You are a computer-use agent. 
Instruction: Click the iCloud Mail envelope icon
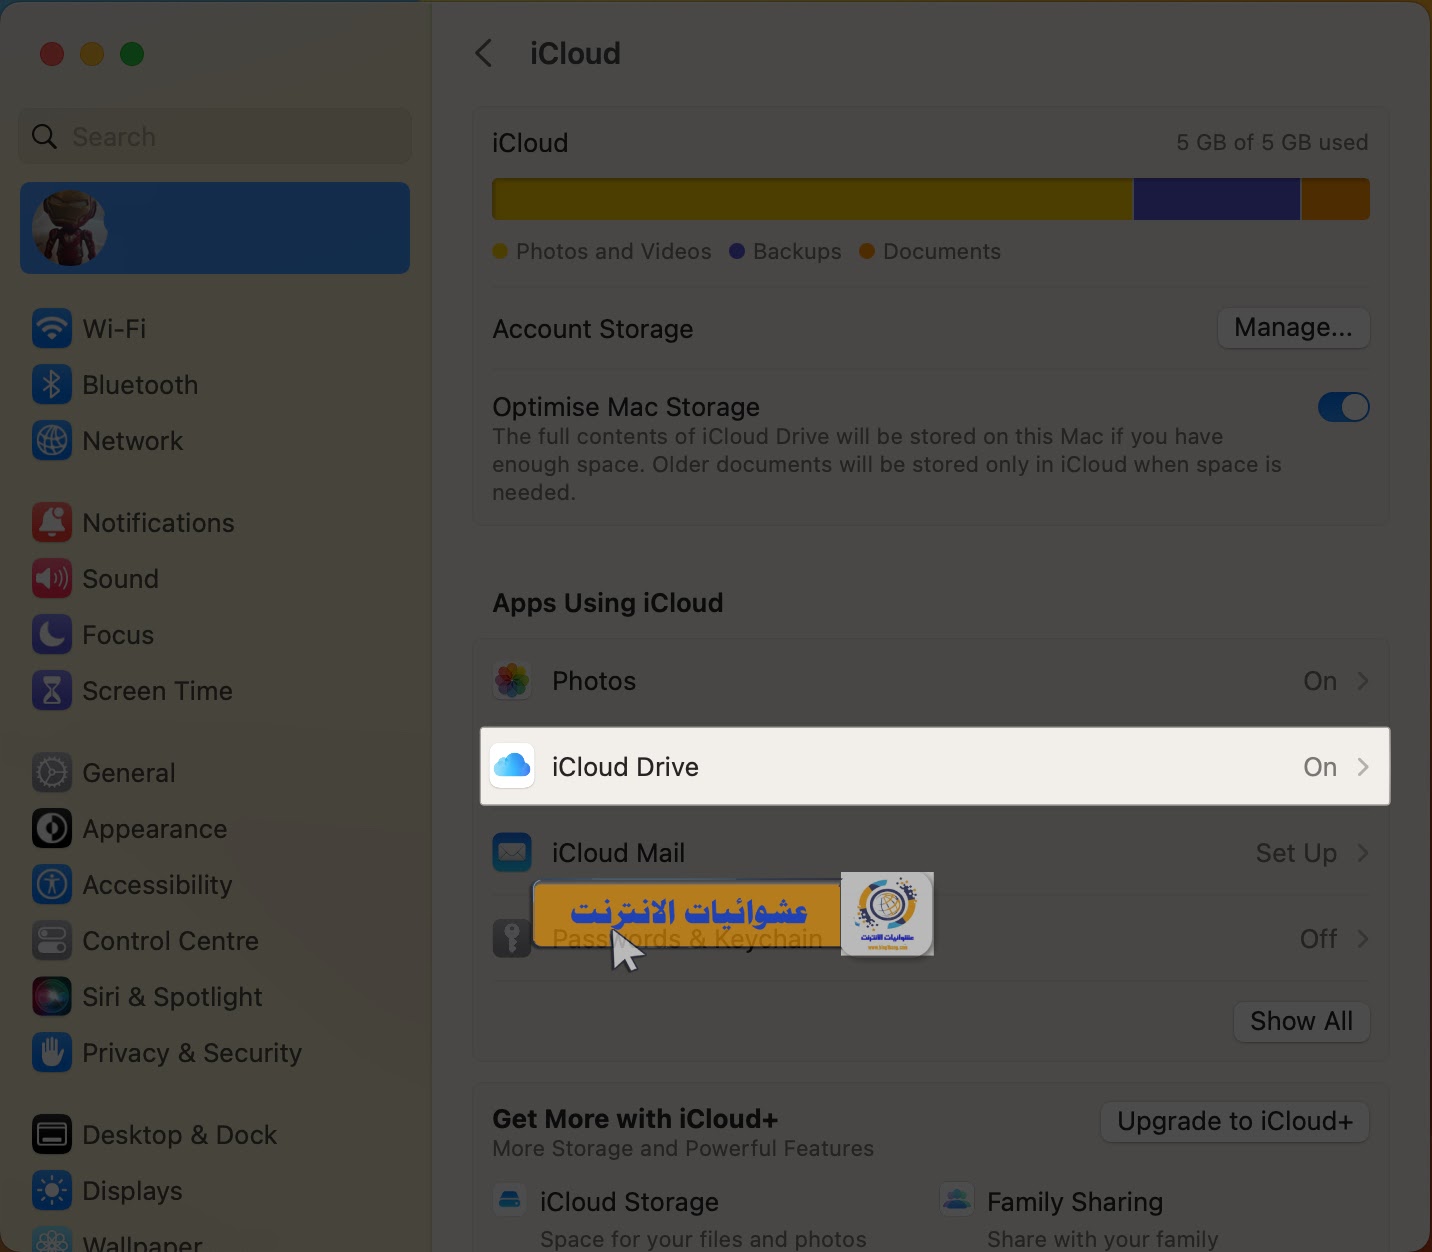pos(512,853)
